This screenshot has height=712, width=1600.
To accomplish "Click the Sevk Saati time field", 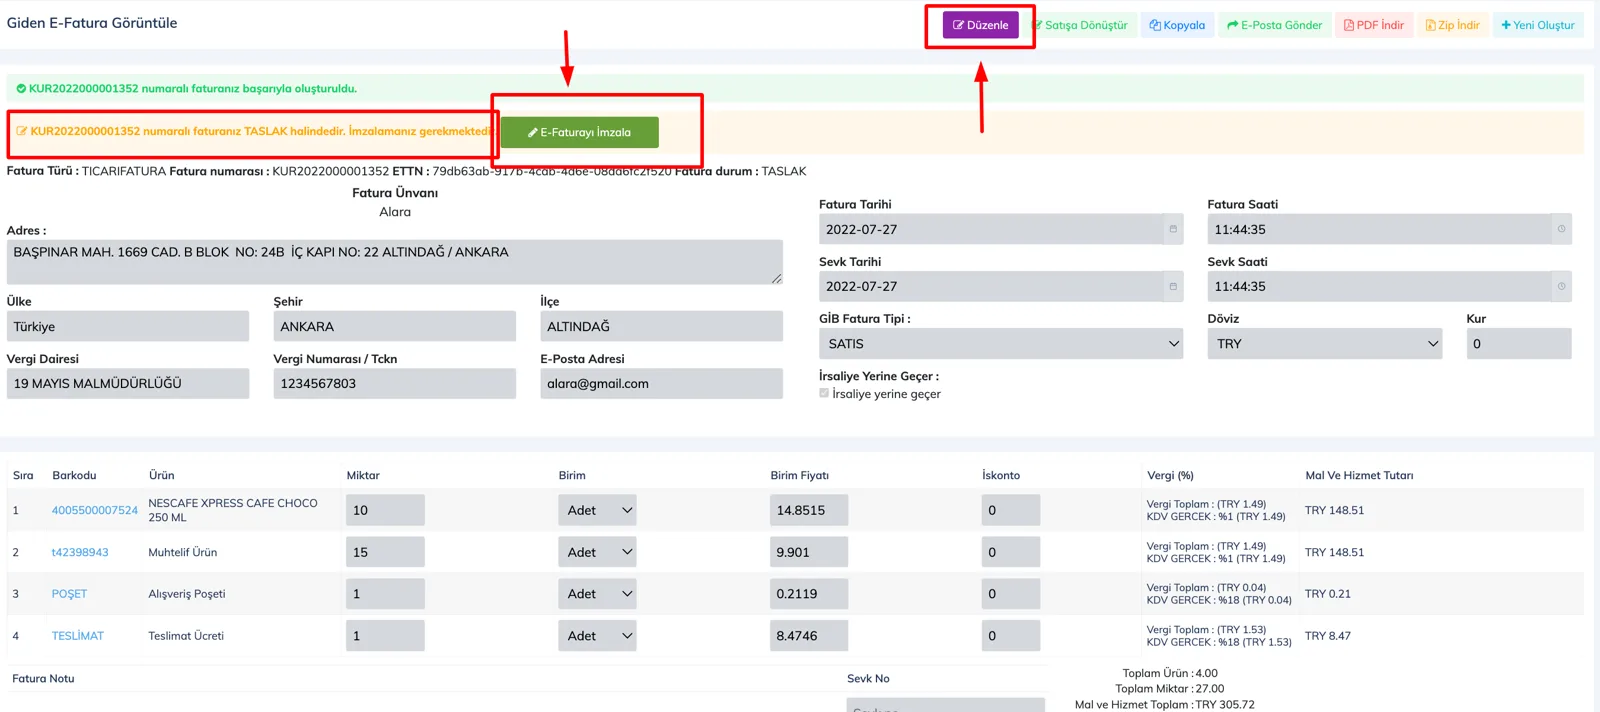I will (x=1389, y=286).
